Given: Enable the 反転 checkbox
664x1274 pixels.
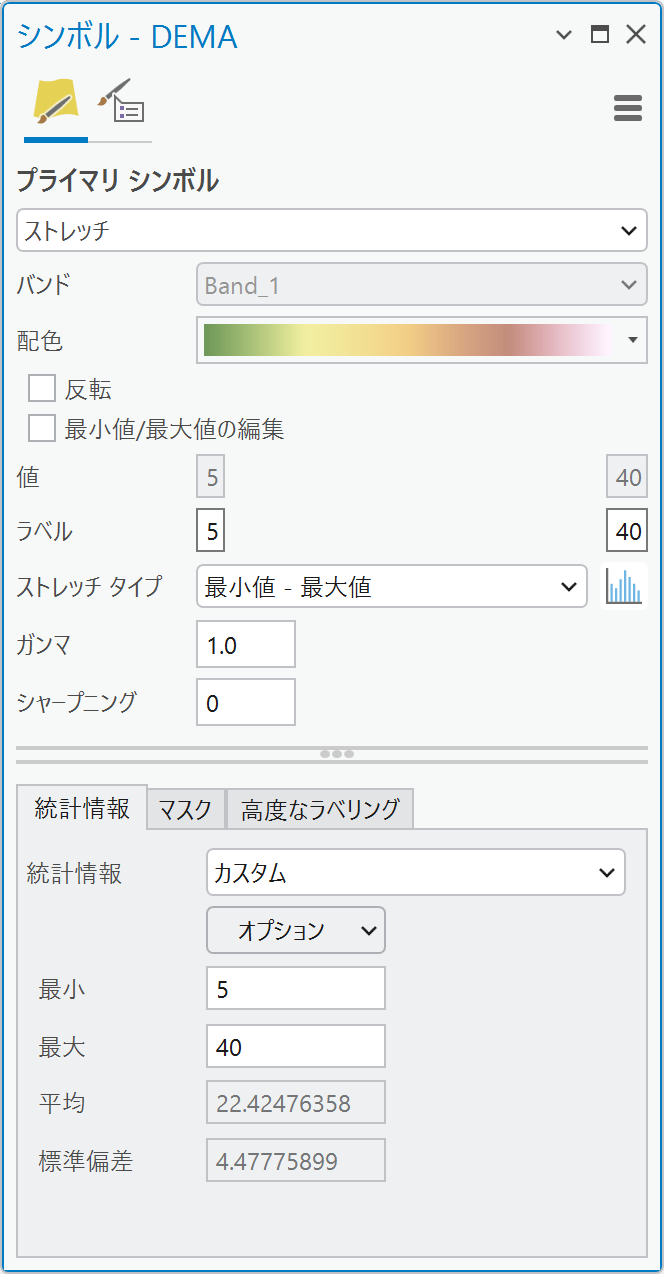Looking at the screenshot, I should [42, 388].
